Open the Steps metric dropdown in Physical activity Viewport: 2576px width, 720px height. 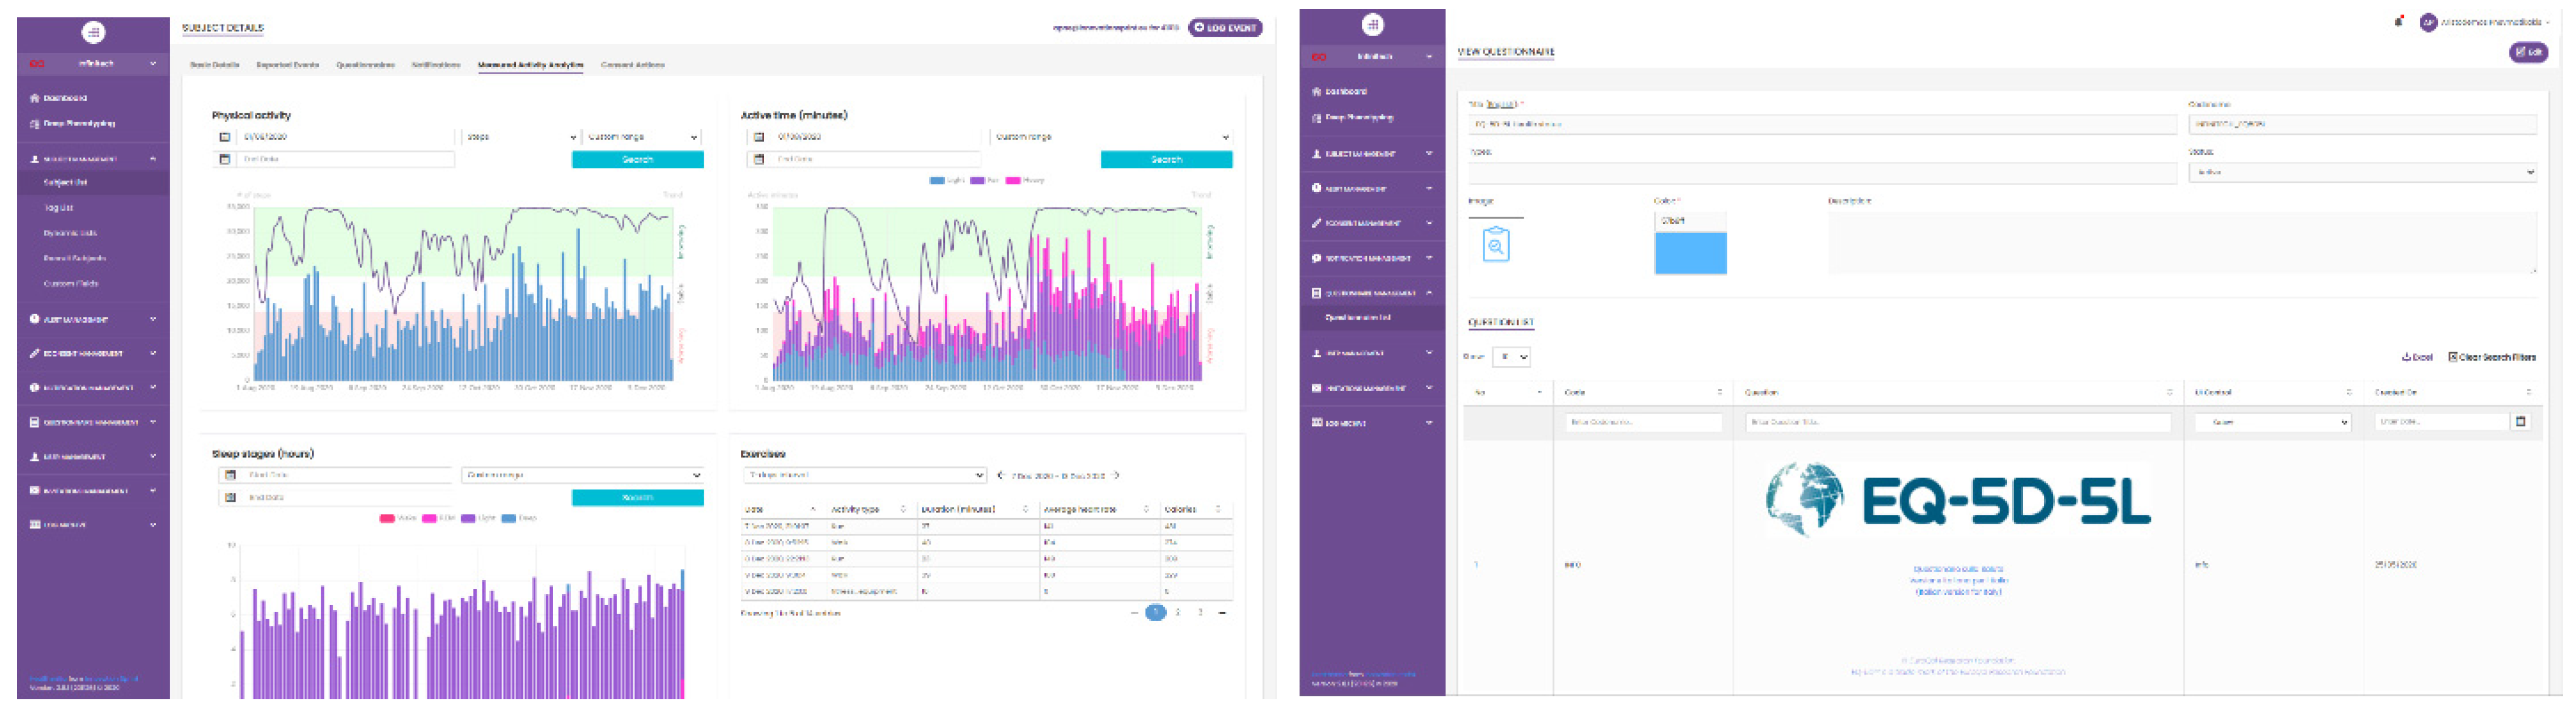tap(521, 137)
